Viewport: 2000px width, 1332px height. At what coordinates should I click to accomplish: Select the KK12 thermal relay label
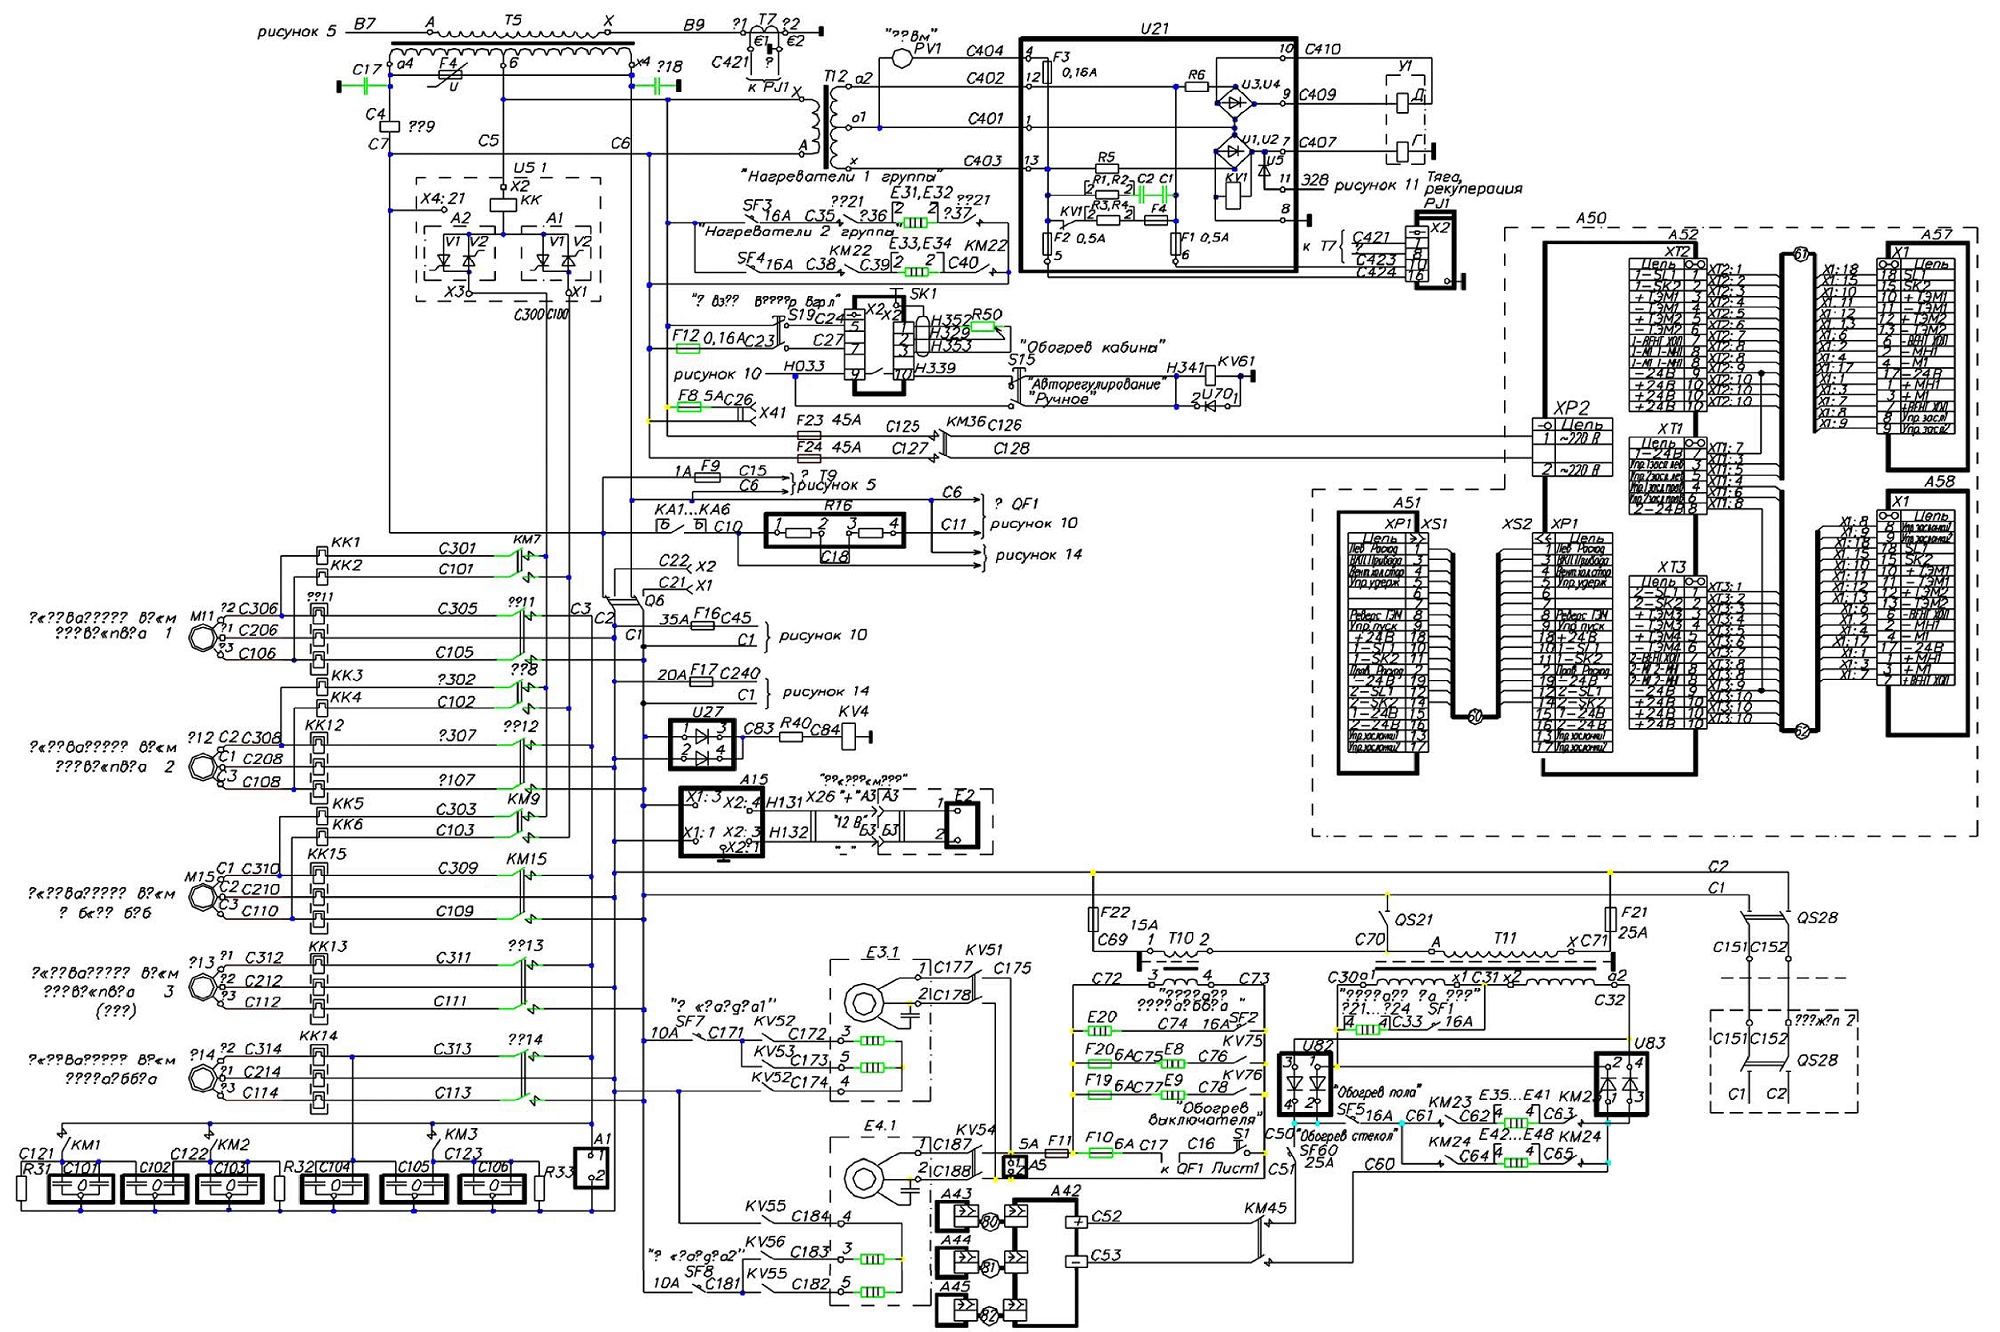(324, 724)
